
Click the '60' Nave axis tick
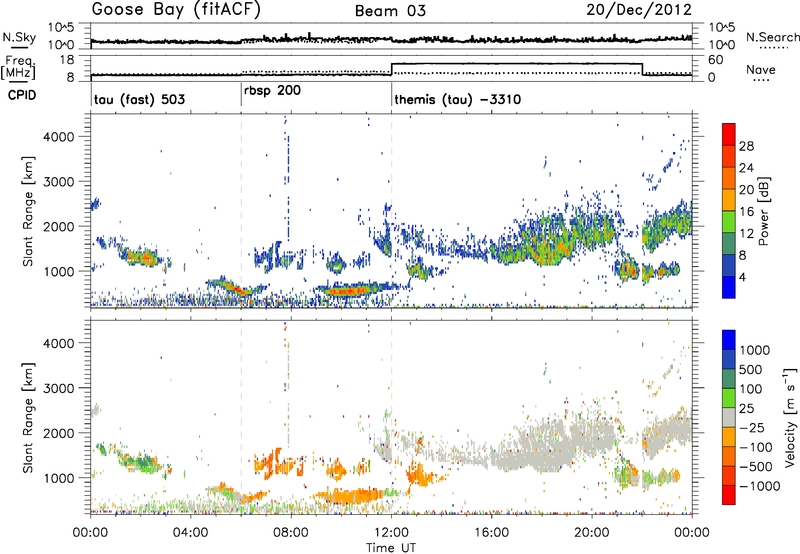pos(715,60)
